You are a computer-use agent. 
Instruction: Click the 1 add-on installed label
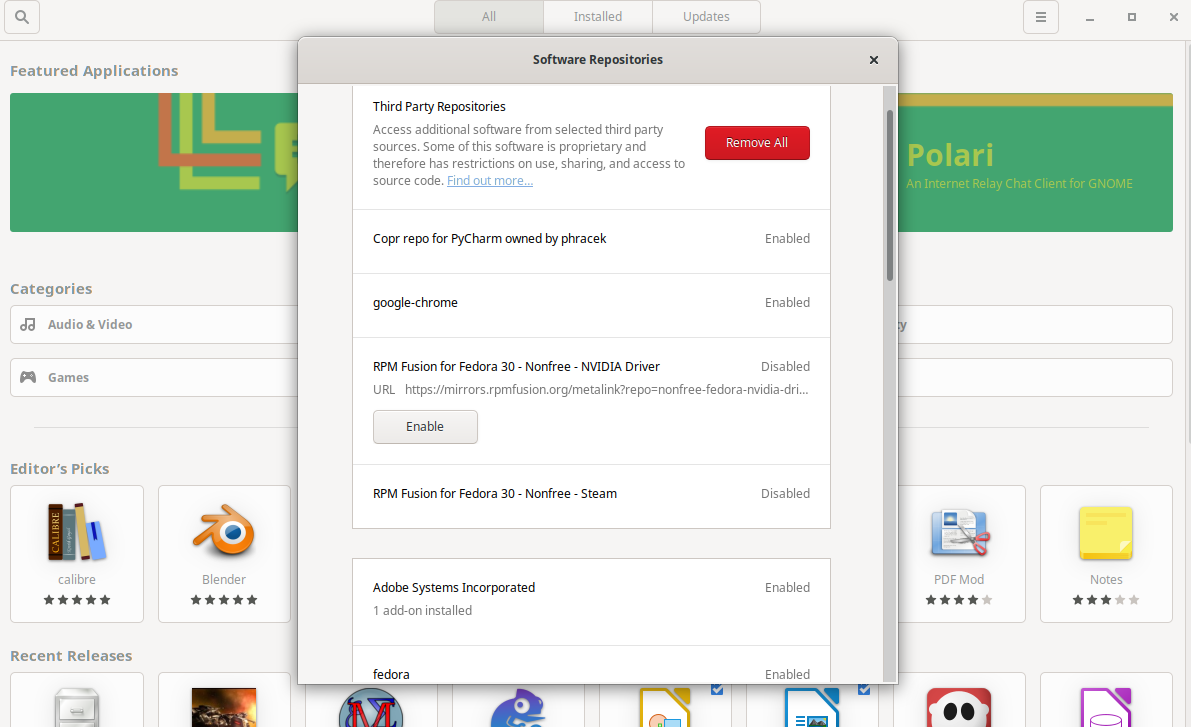(422, 611)
